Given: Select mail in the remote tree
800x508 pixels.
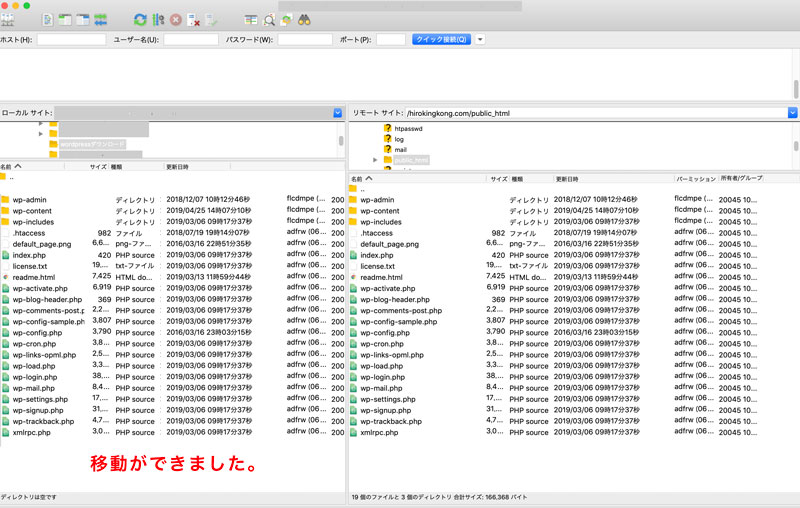Looking at the screenshot, I should click(x=401, y=150).
